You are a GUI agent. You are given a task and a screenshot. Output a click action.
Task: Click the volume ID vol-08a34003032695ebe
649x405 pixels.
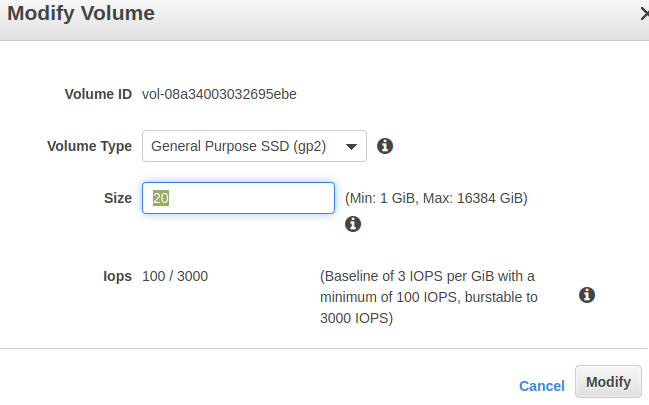219,94
